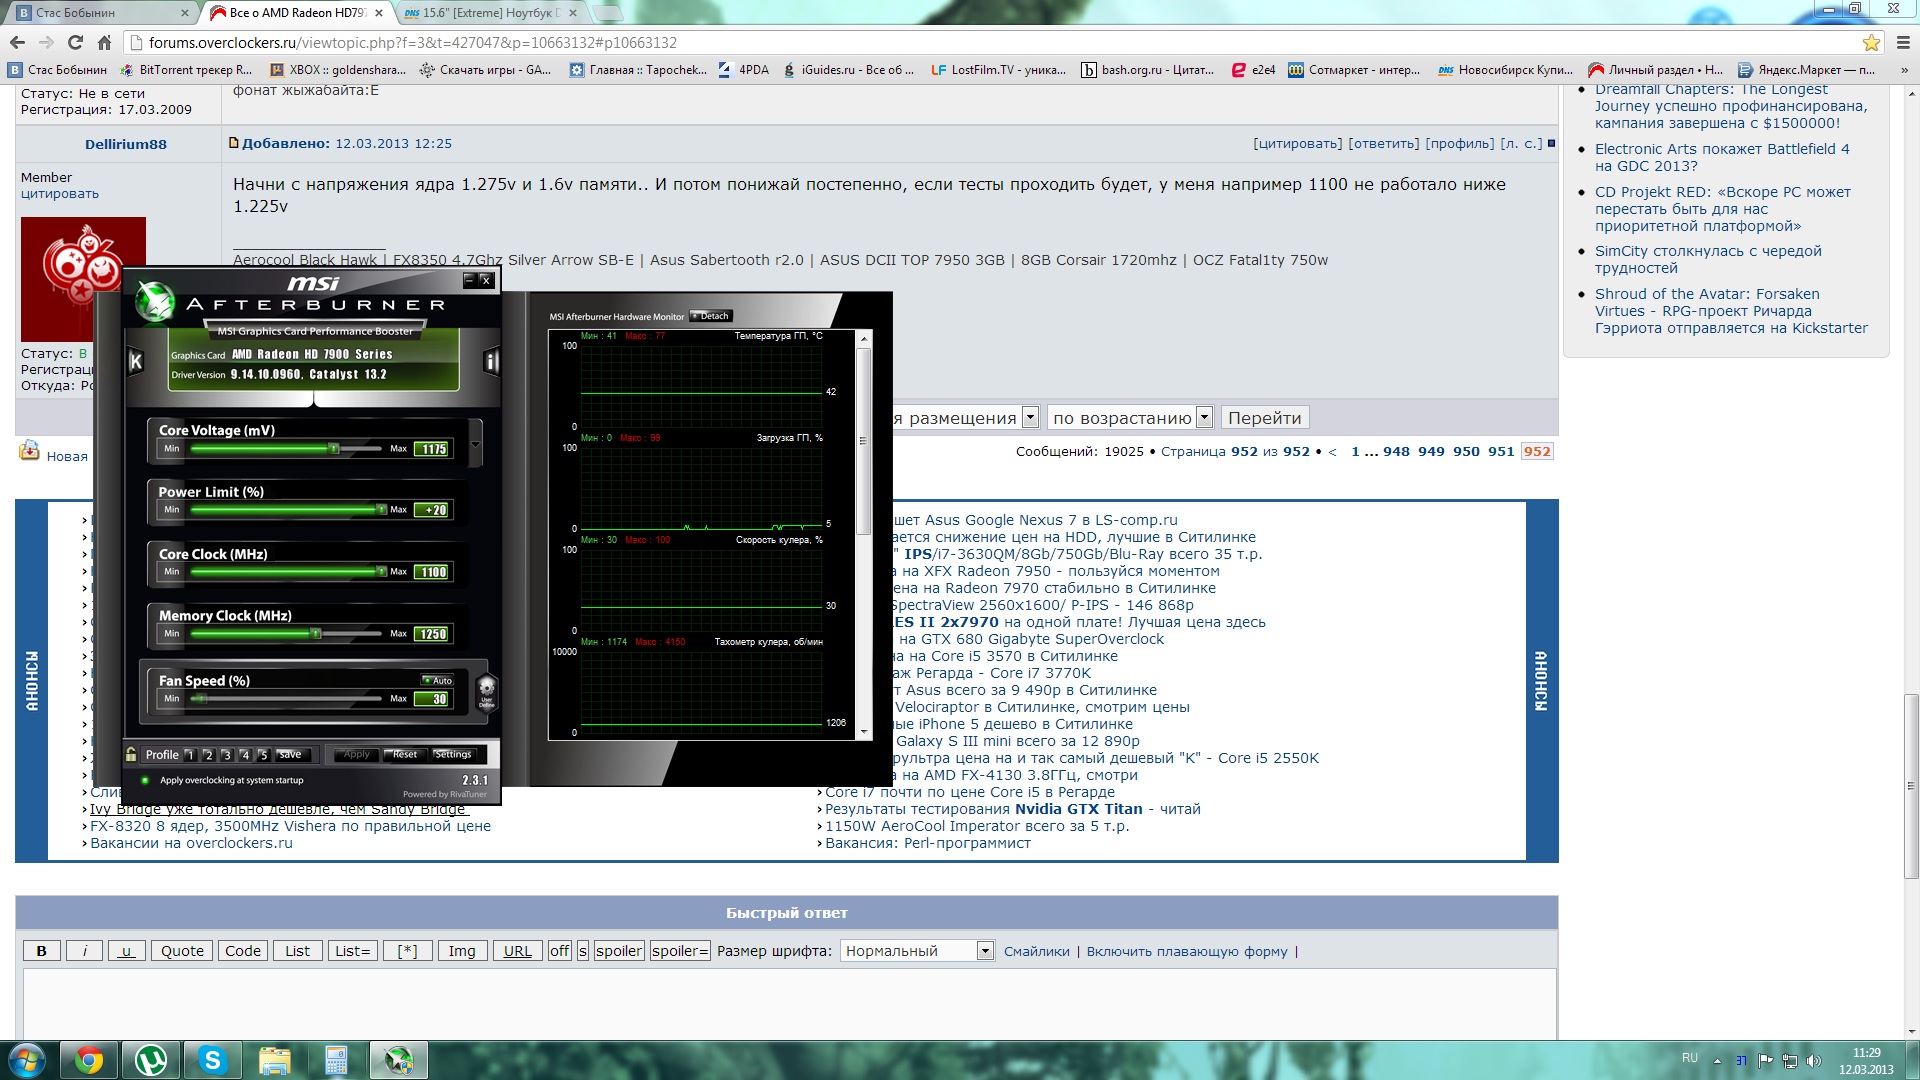Screen dimensions: 1920x1080
Task: Open the Afterburner info 'i' icon
Action: coord(491,362)
